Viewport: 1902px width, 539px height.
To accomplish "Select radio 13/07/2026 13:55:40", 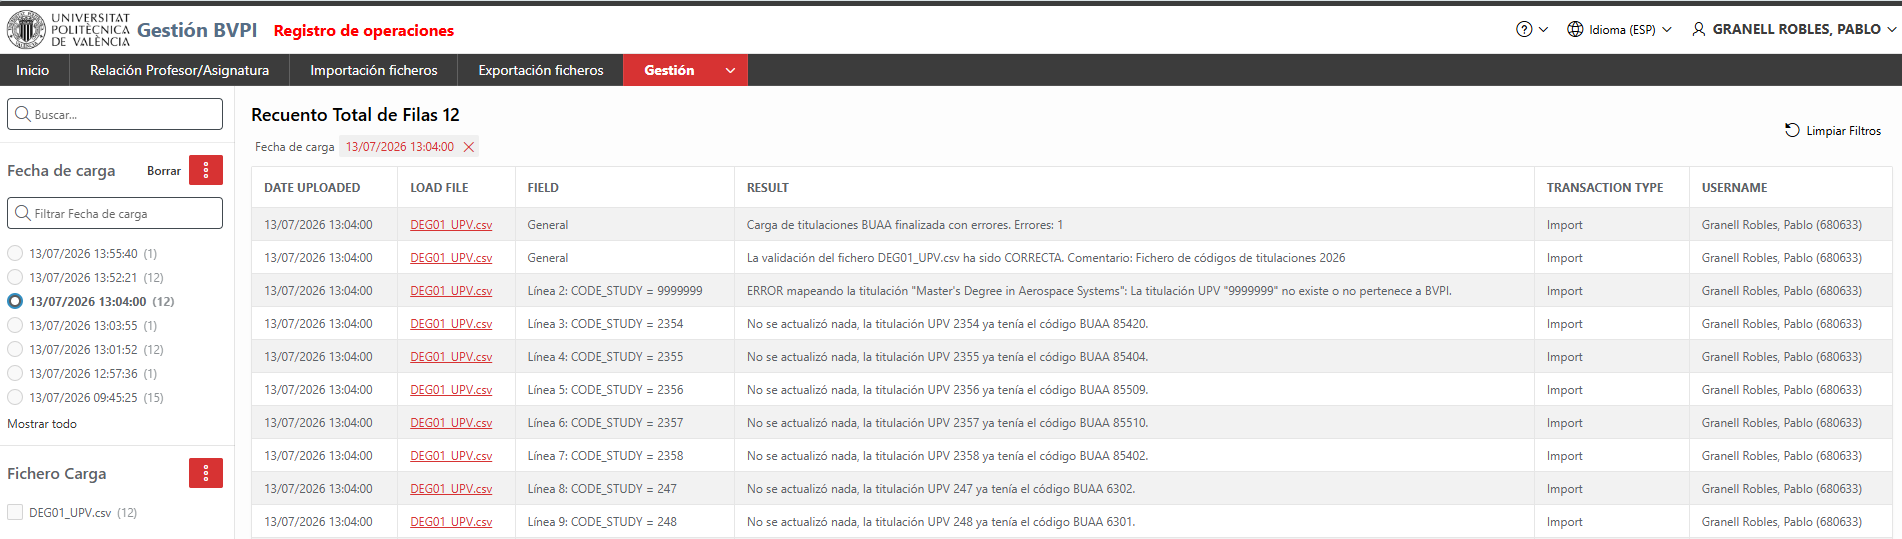I will pos(15,254).
